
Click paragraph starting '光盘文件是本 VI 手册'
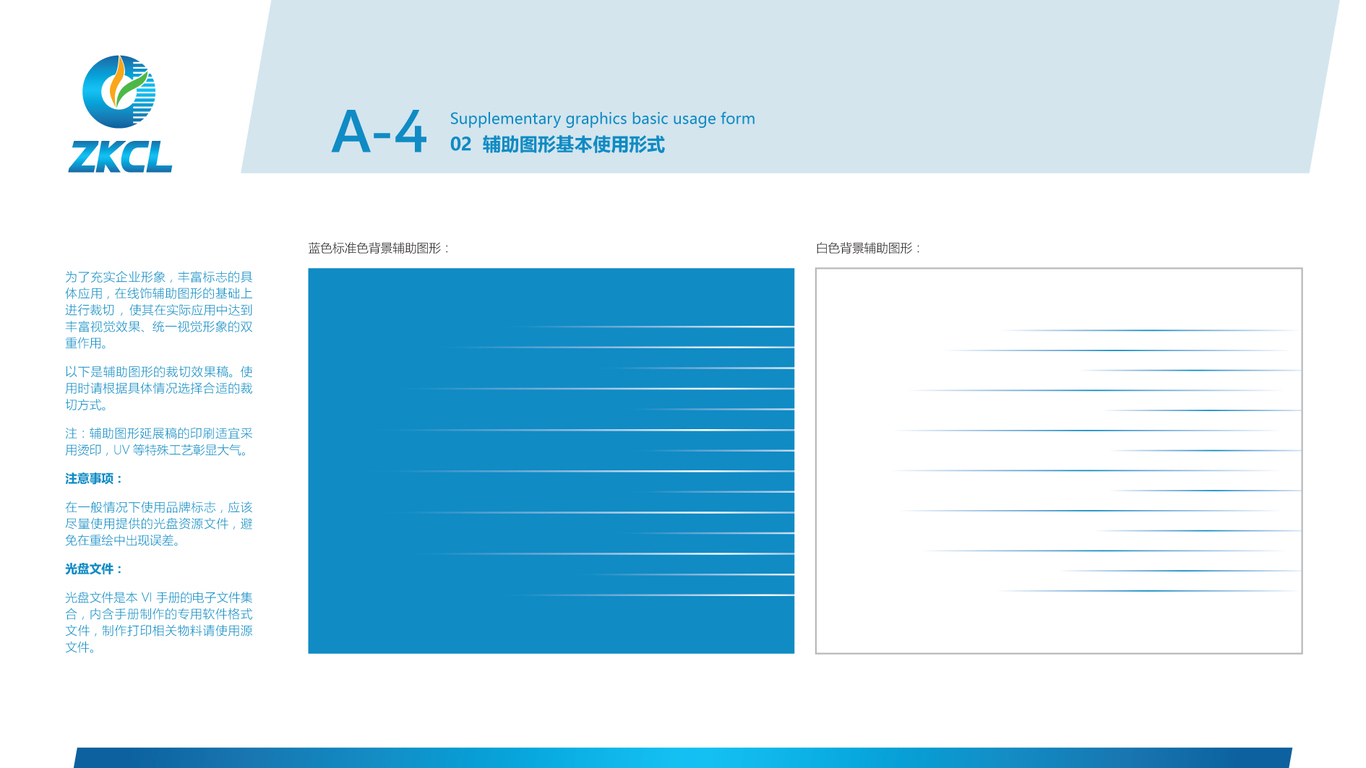pos(159,622)
